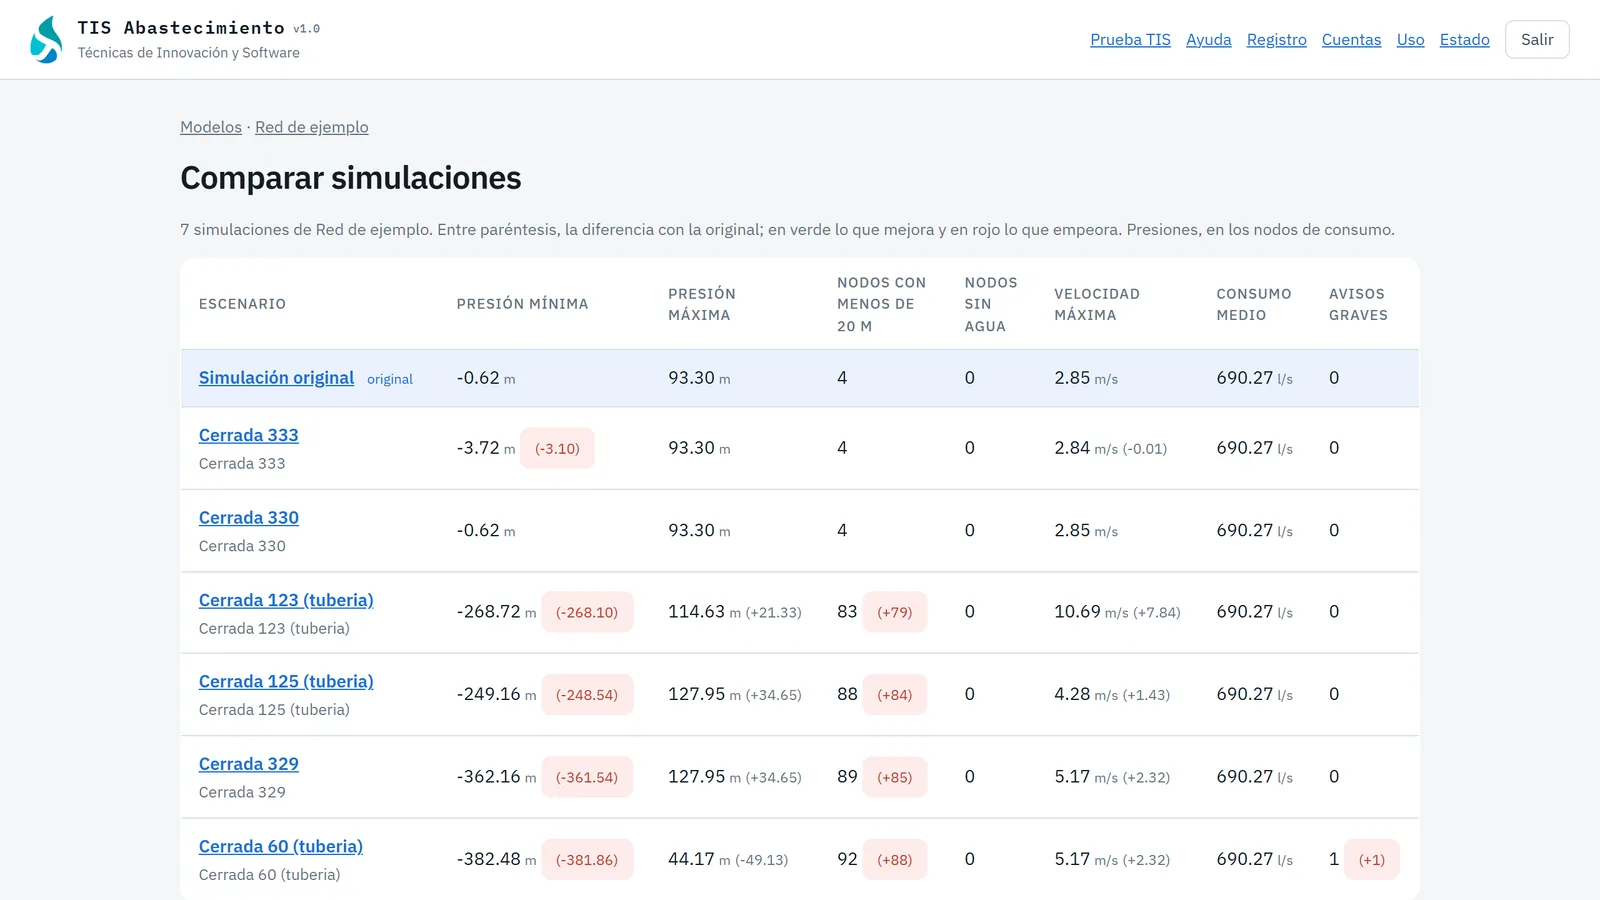Open Red de ejemplo breadcrumb link
Image resolution: width=1600 pixels, height=900 pixels.
point(312,127)
